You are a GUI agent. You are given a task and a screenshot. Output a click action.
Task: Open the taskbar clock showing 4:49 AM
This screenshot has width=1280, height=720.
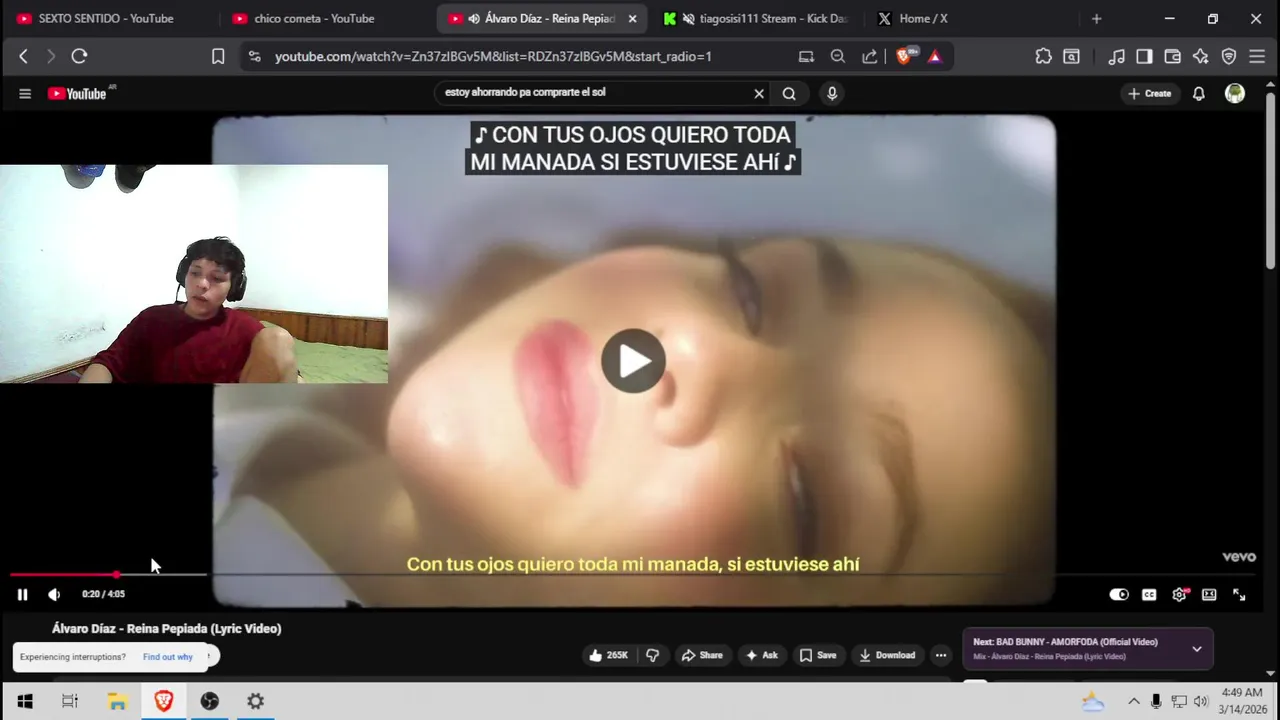click(1241, 701)
